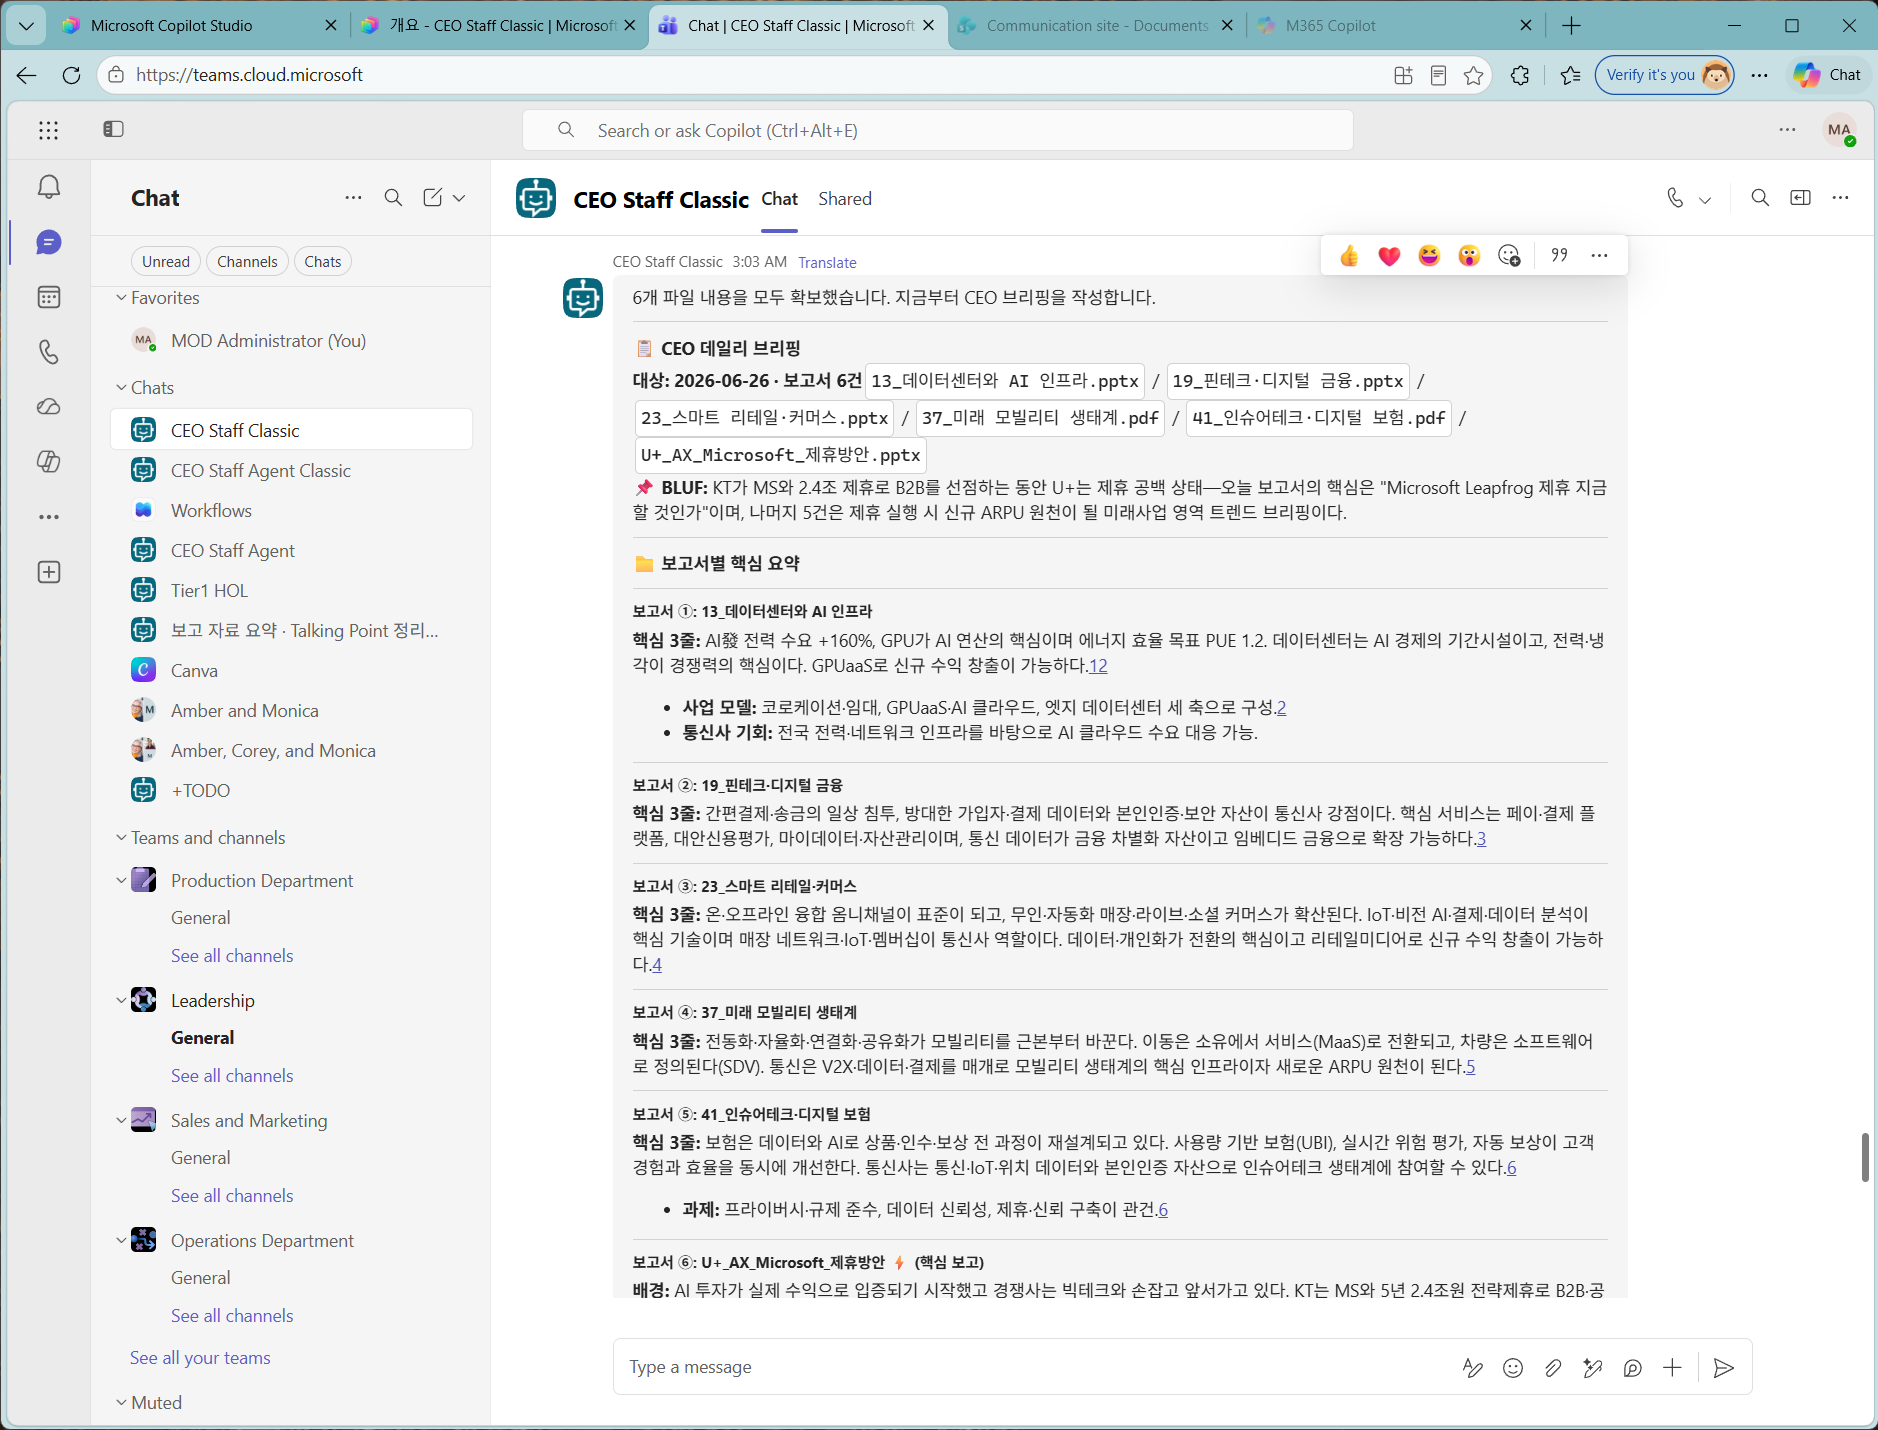Add apps with the plus rail icon
1878x1430 pixels.
coord(49,572)
